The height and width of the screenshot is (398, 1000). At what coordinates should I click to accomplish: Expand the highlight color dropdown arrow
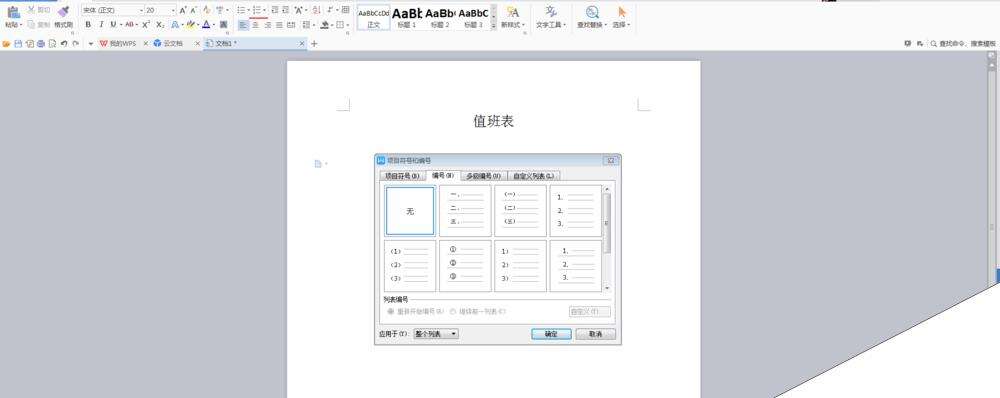pyautogui.click(x=198, y=25)
